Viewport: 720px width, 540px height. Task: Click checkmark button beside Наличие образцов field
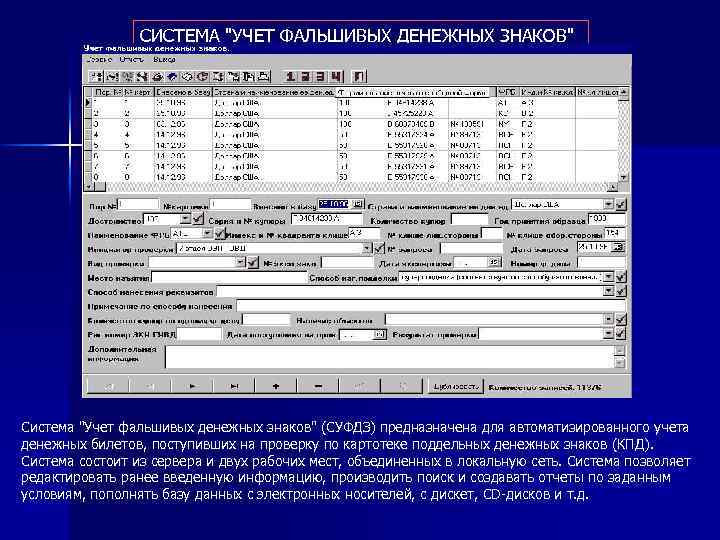point(620,319)
